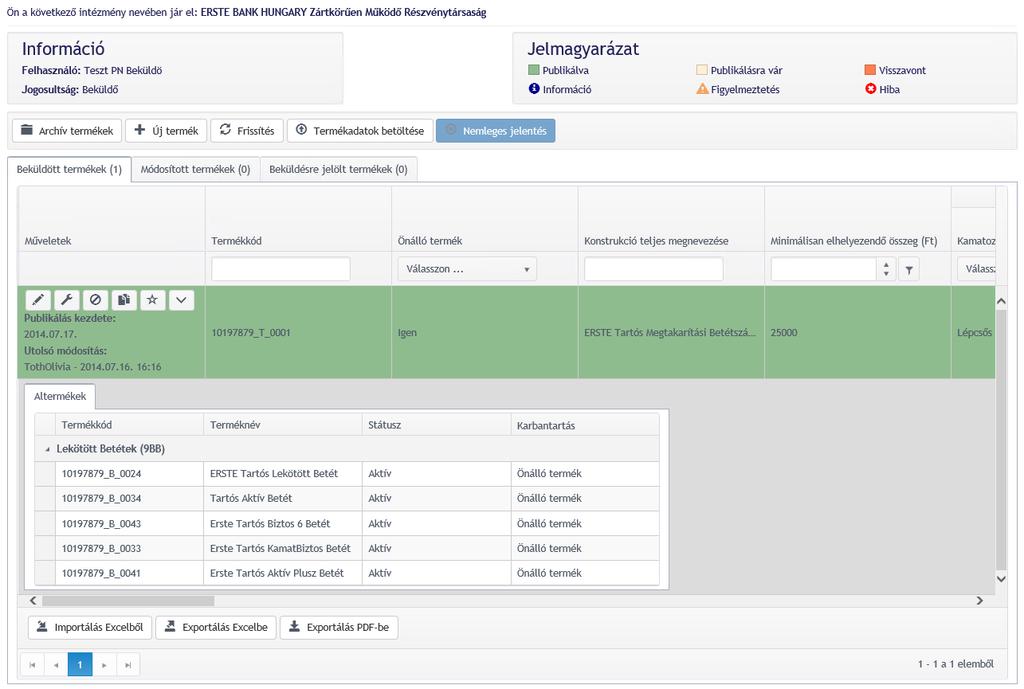This screenshot has width=1024, height=689.
Task: Click the copy documents icon in product row
Action: [x=124, y=300]
